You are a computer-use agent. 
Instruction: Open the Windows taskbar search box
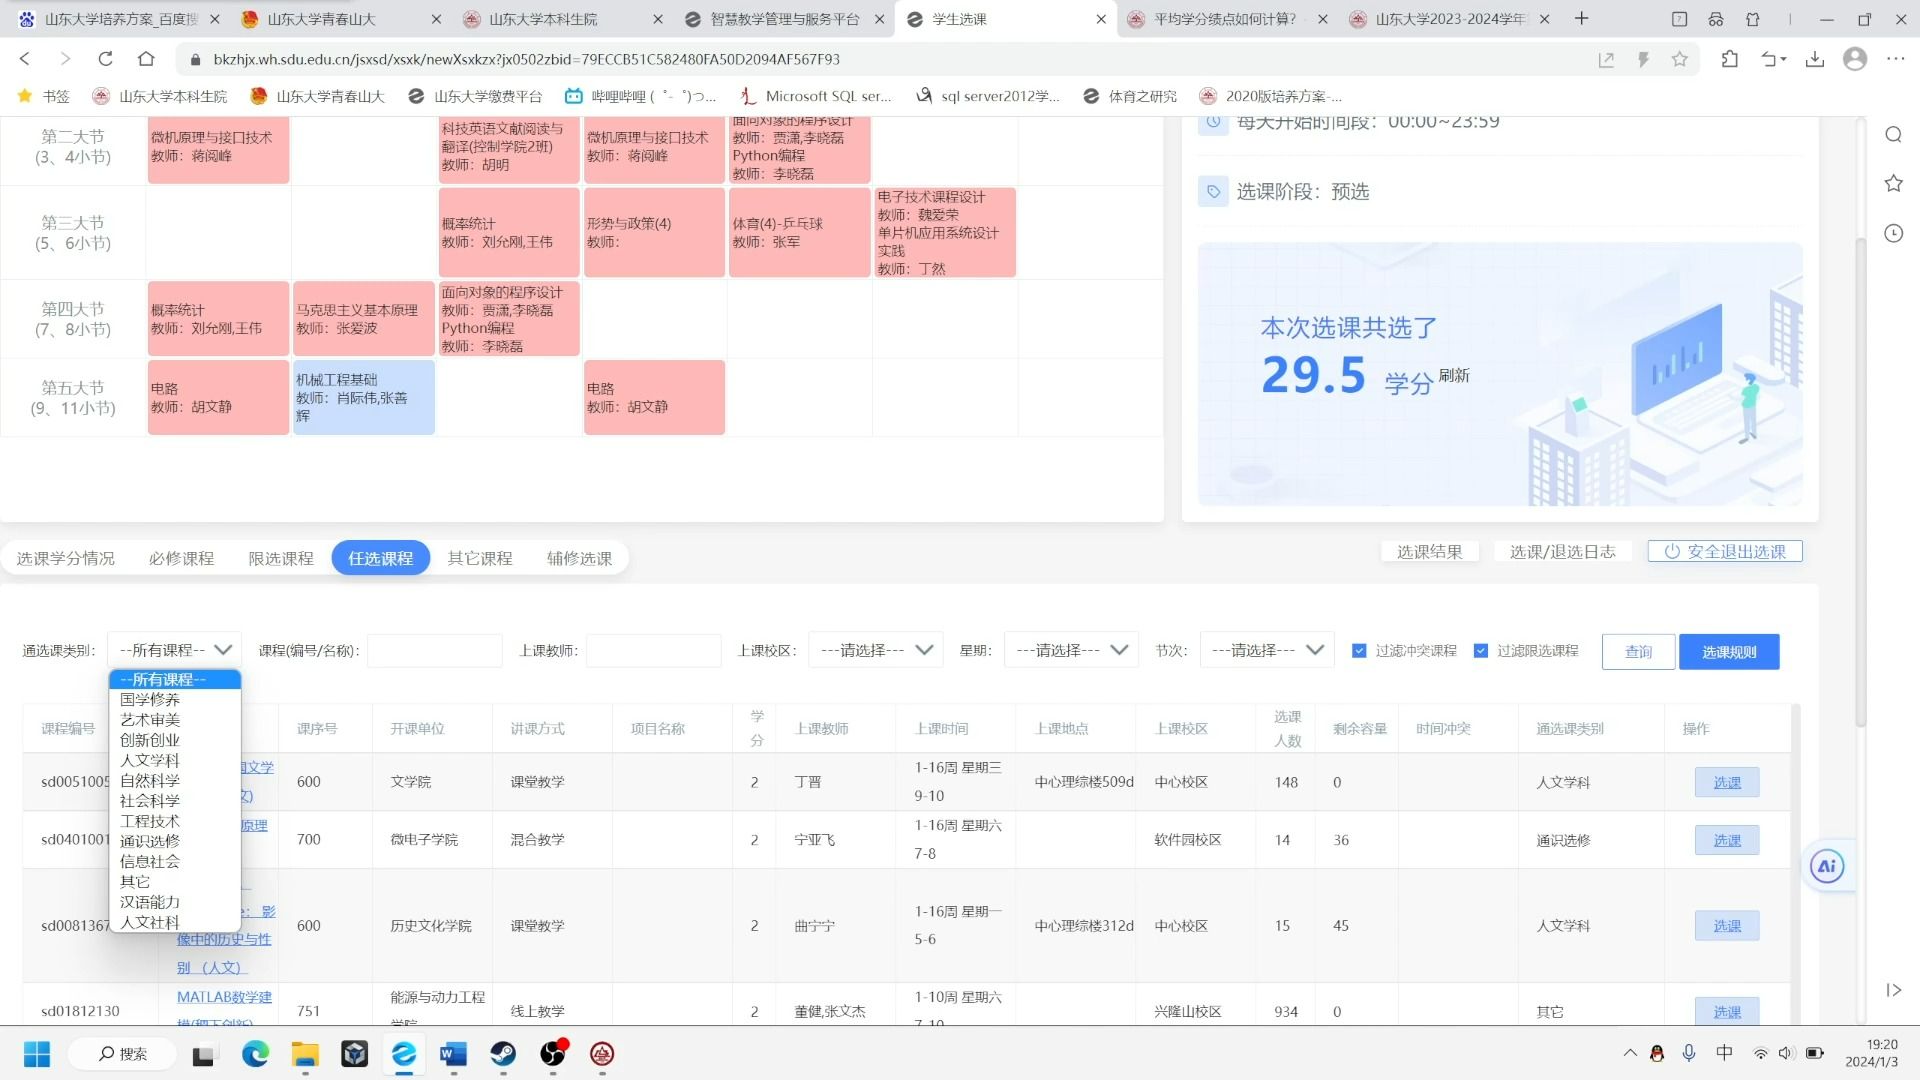122,1054
